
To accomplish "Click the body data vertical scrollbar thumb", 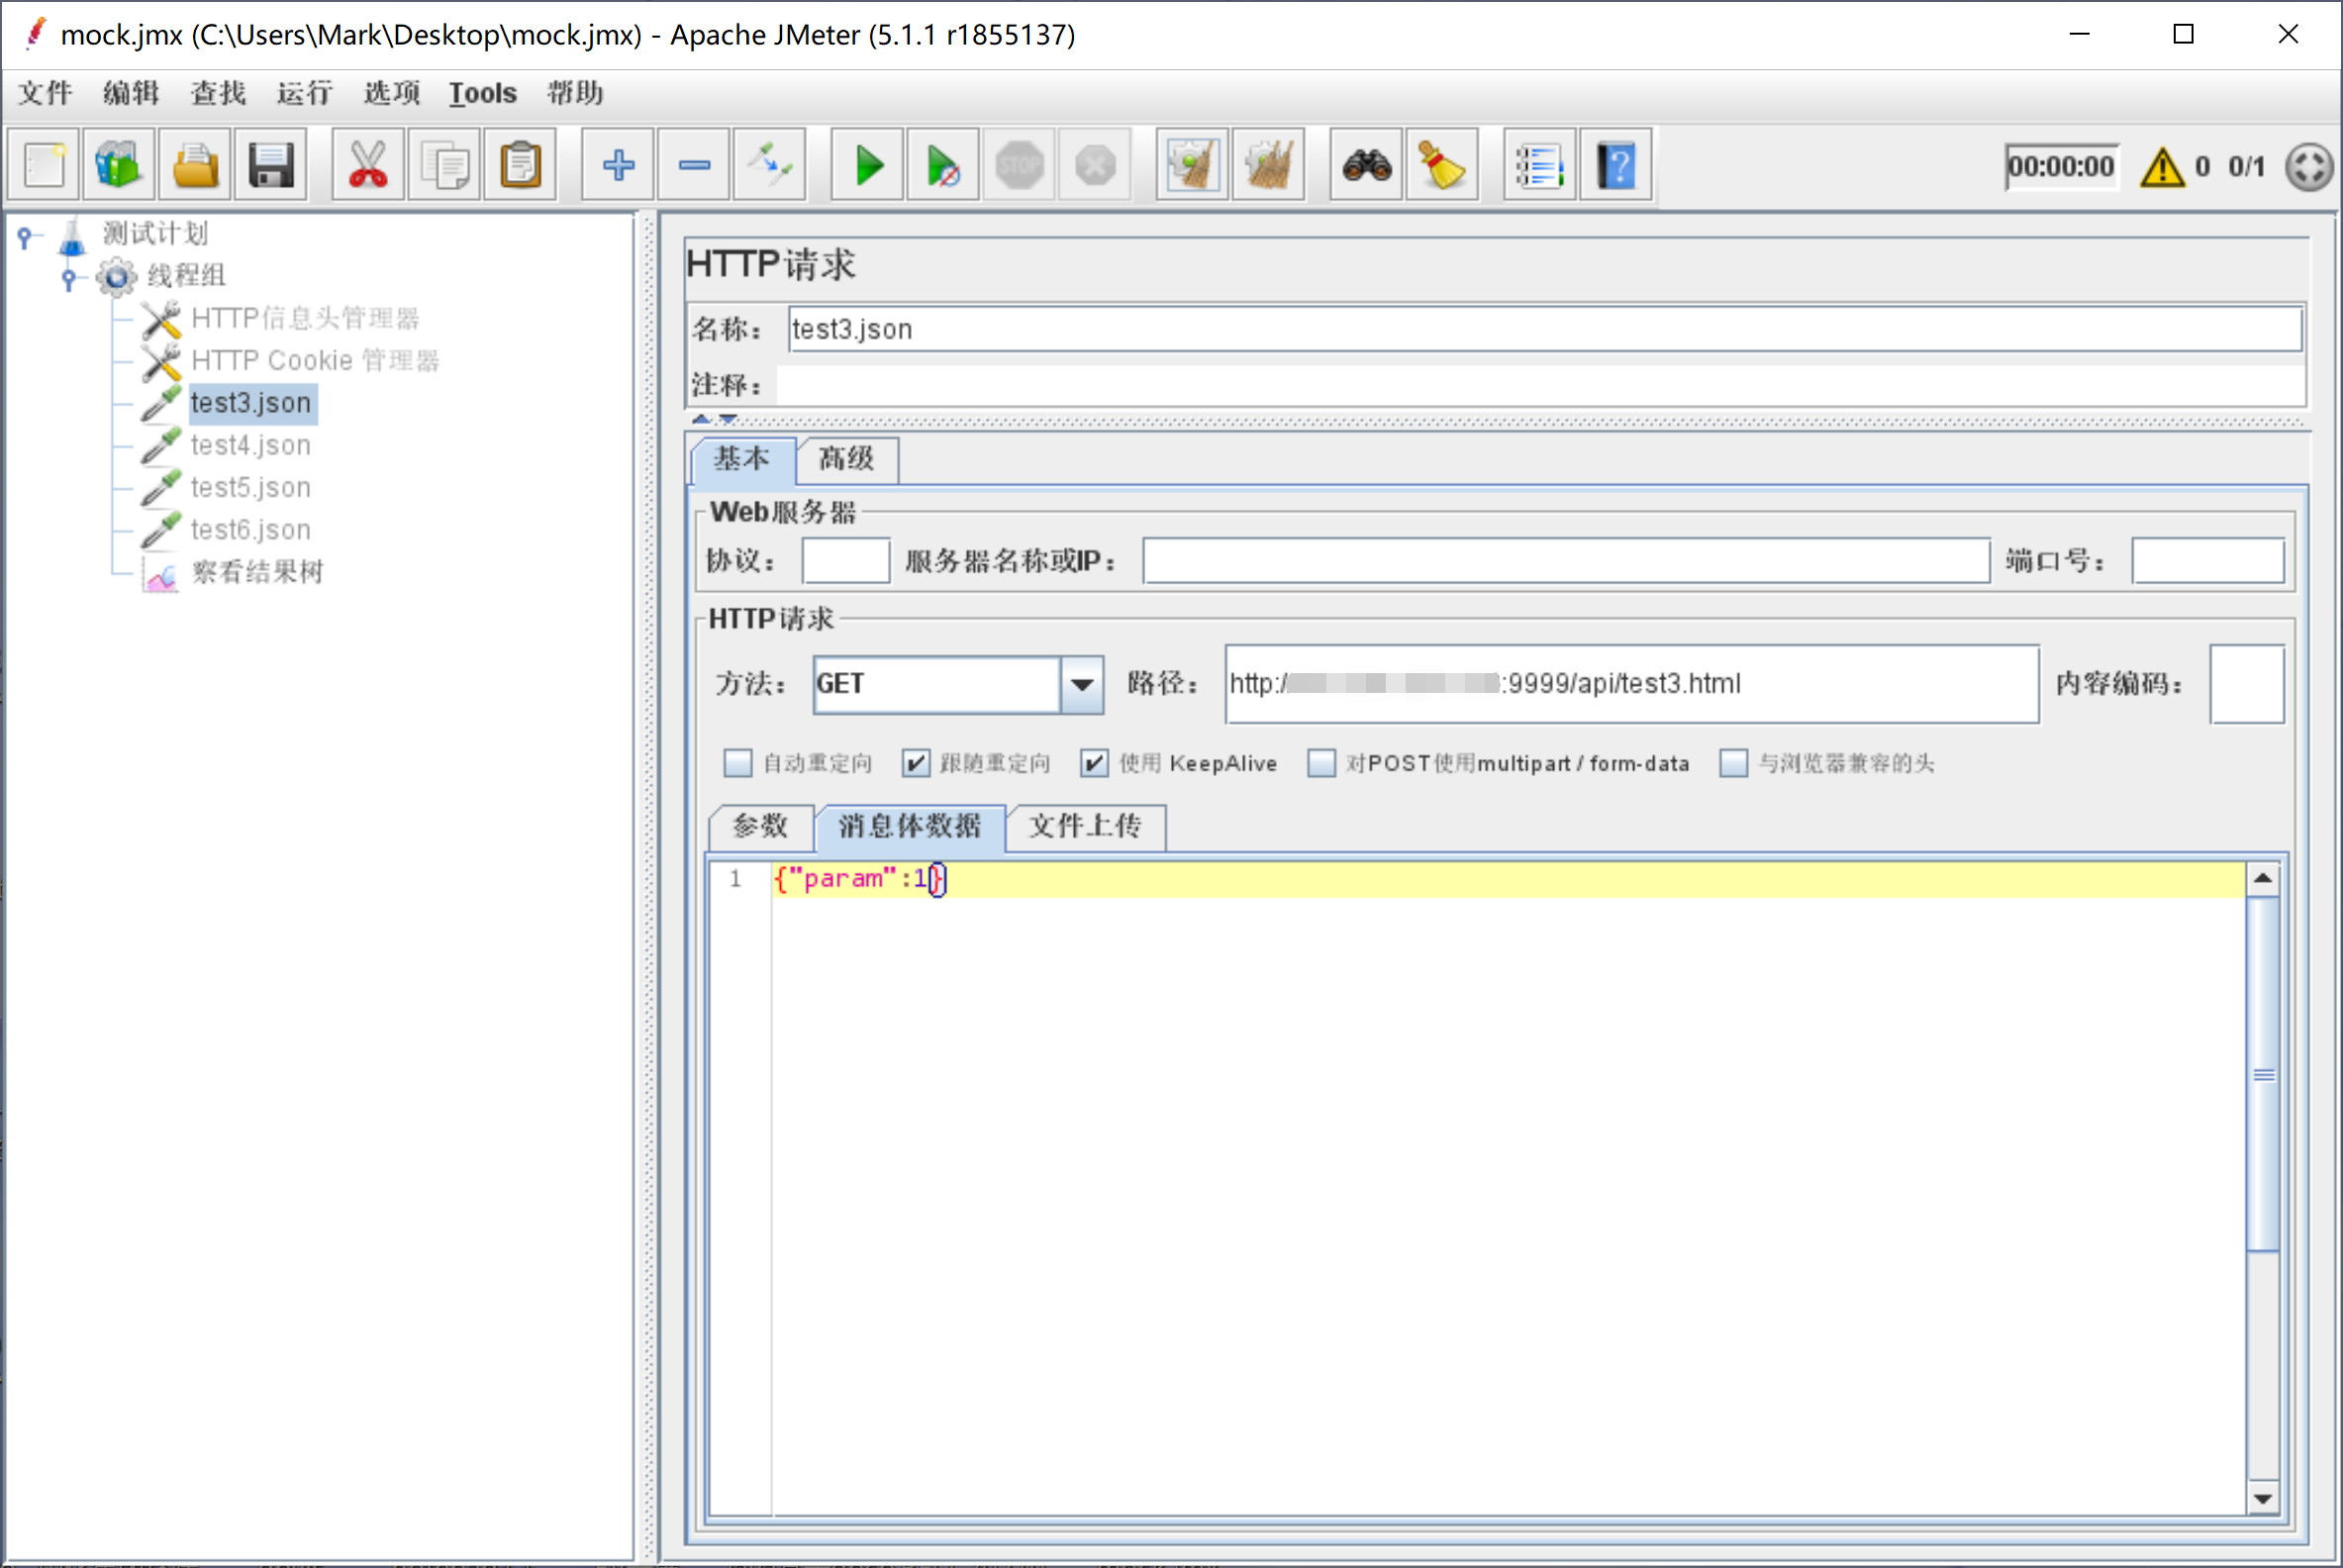I will tap(2263, 1074).
